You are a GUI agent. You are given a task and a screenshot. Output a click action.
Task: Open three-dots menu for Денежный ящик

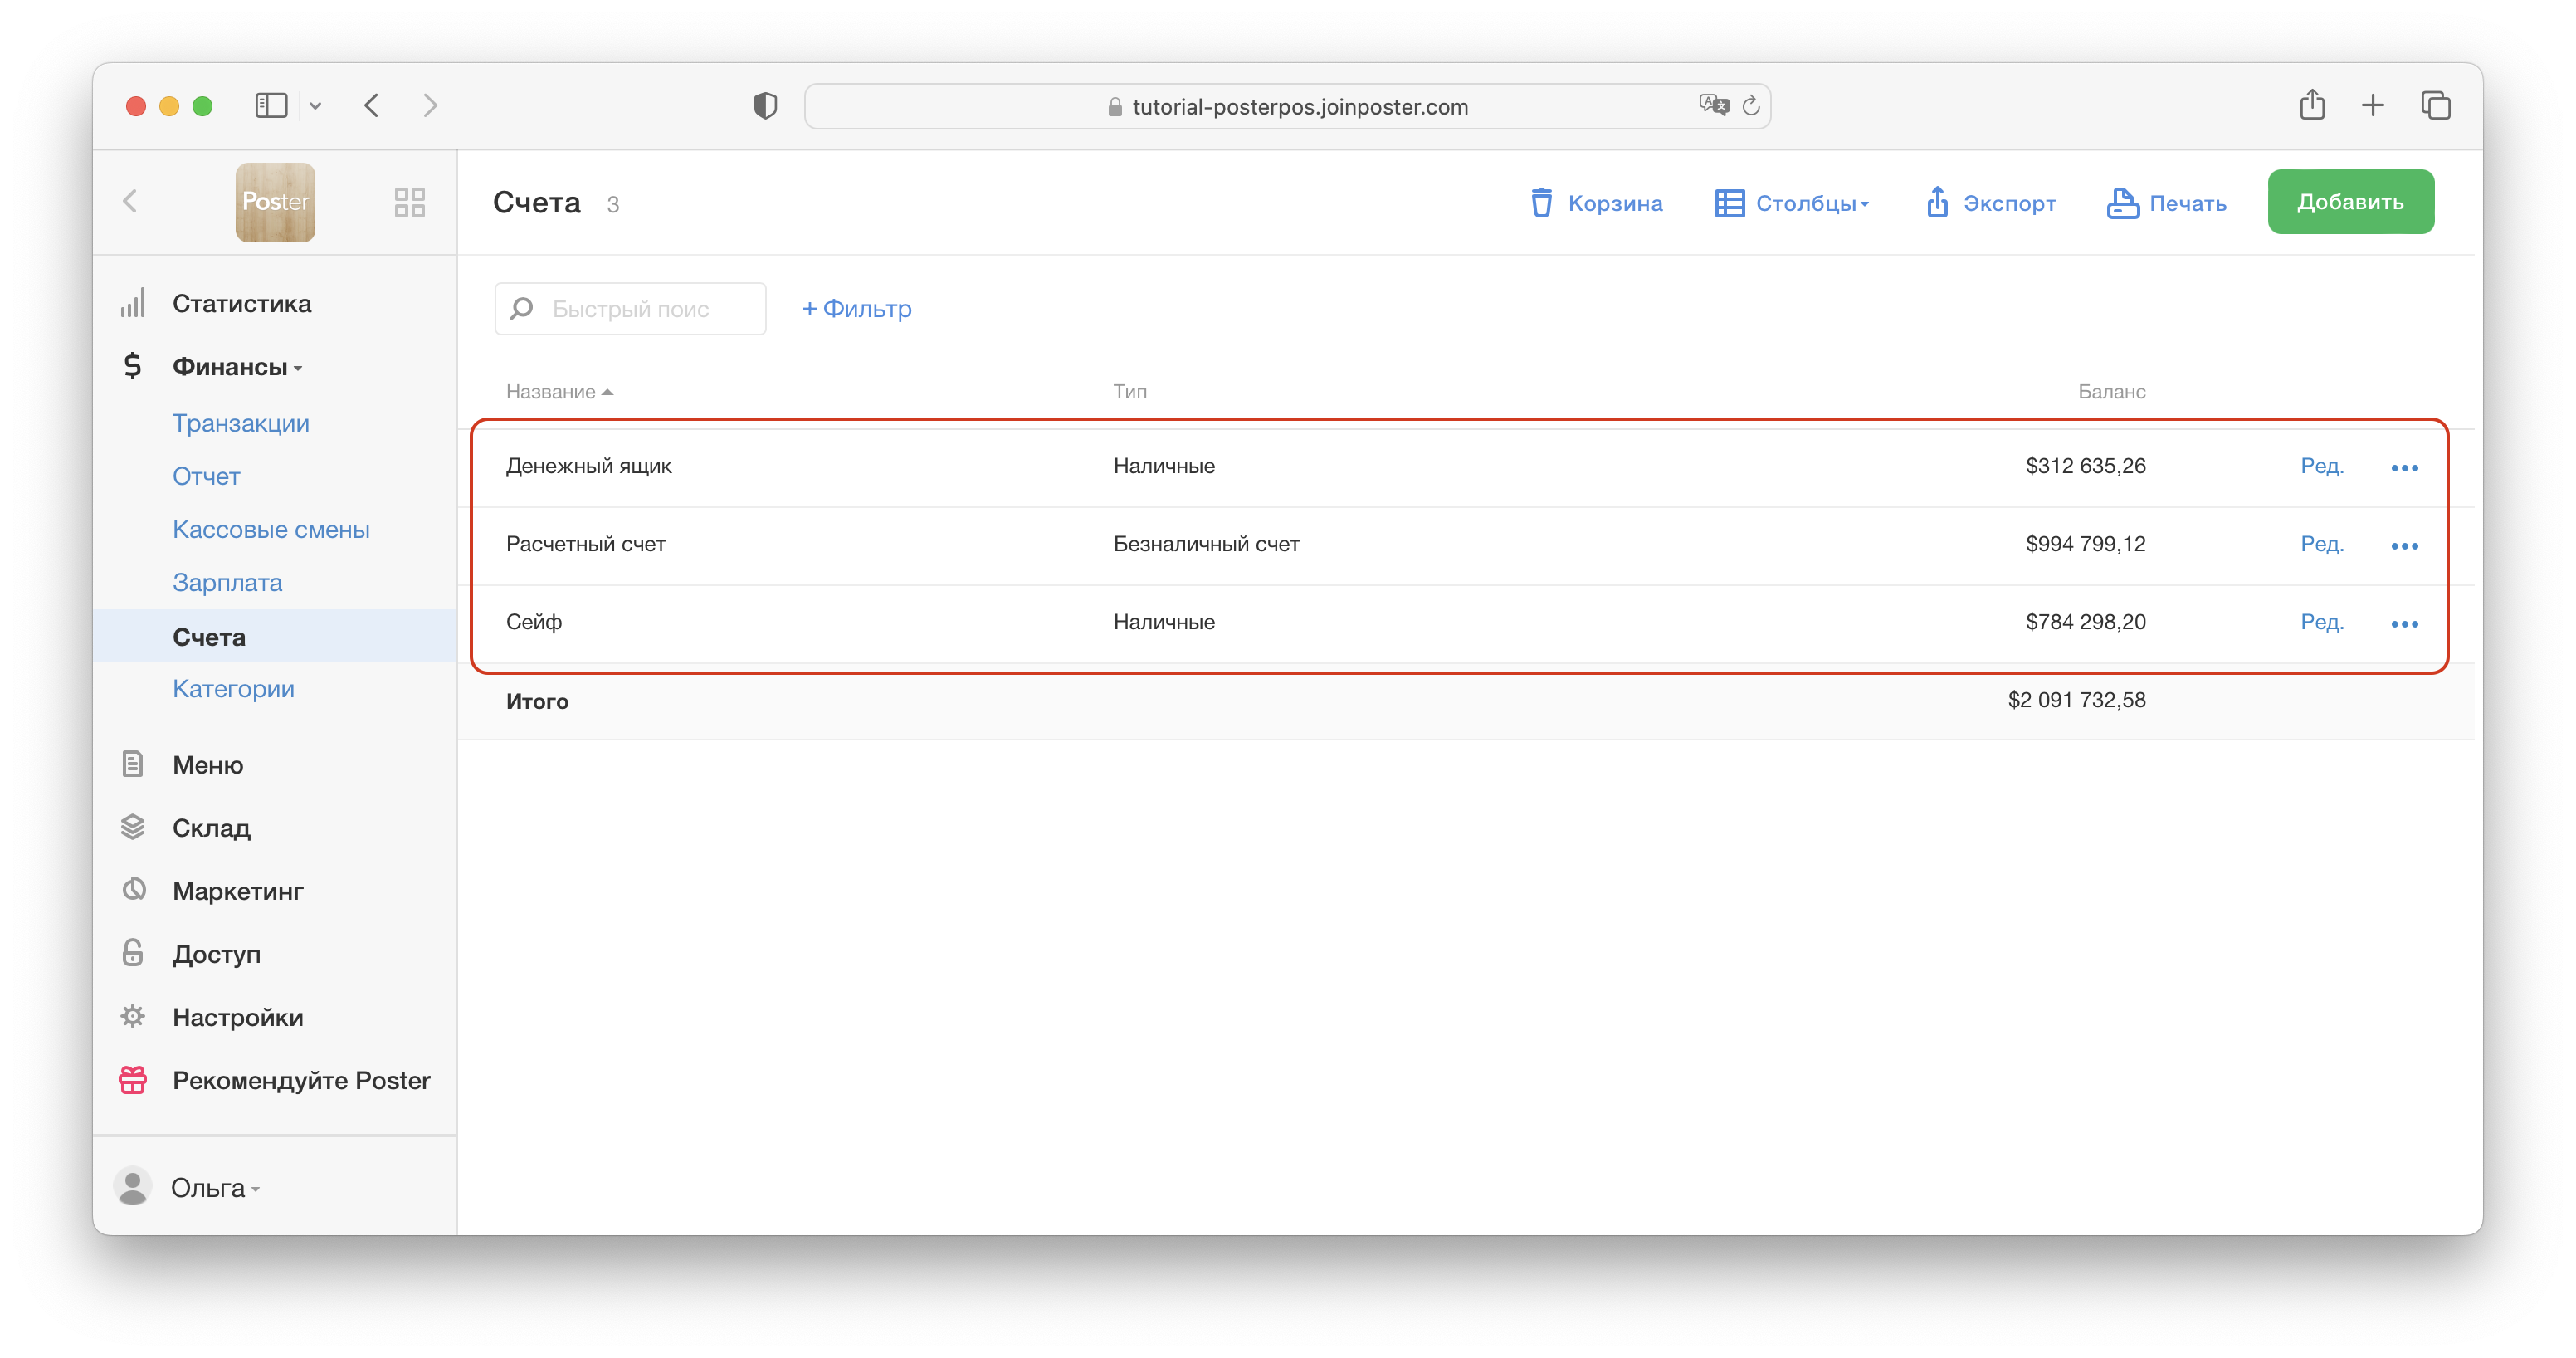click(x=2404, y=468)
